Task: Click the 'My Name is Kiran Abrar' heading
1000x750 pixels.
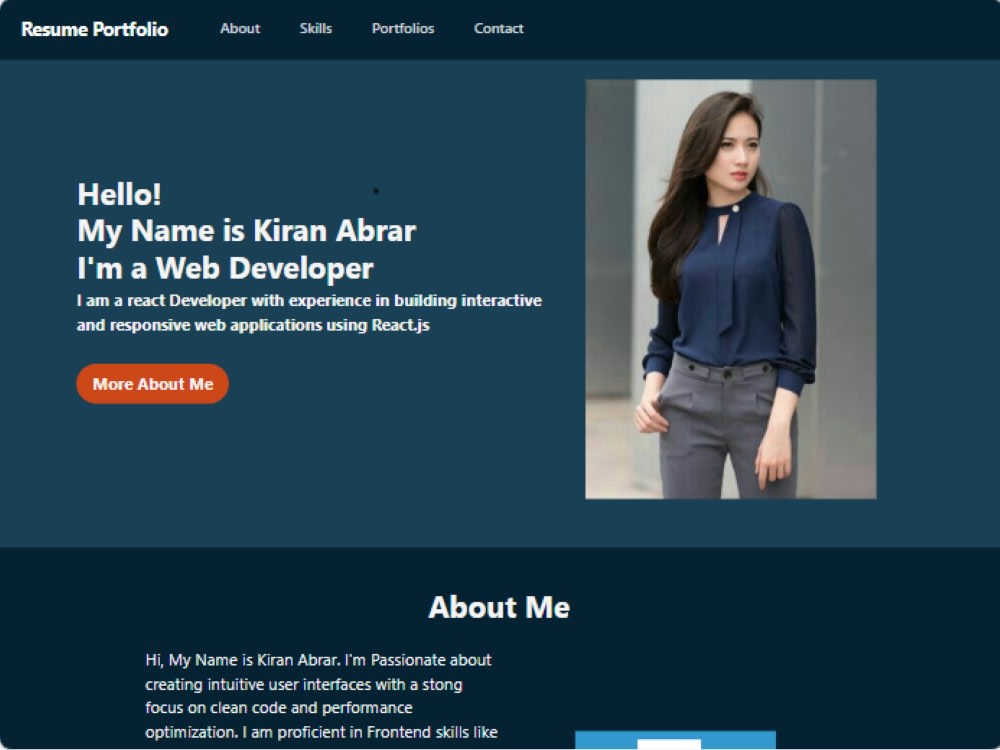Action: click(x=246, y=231)
